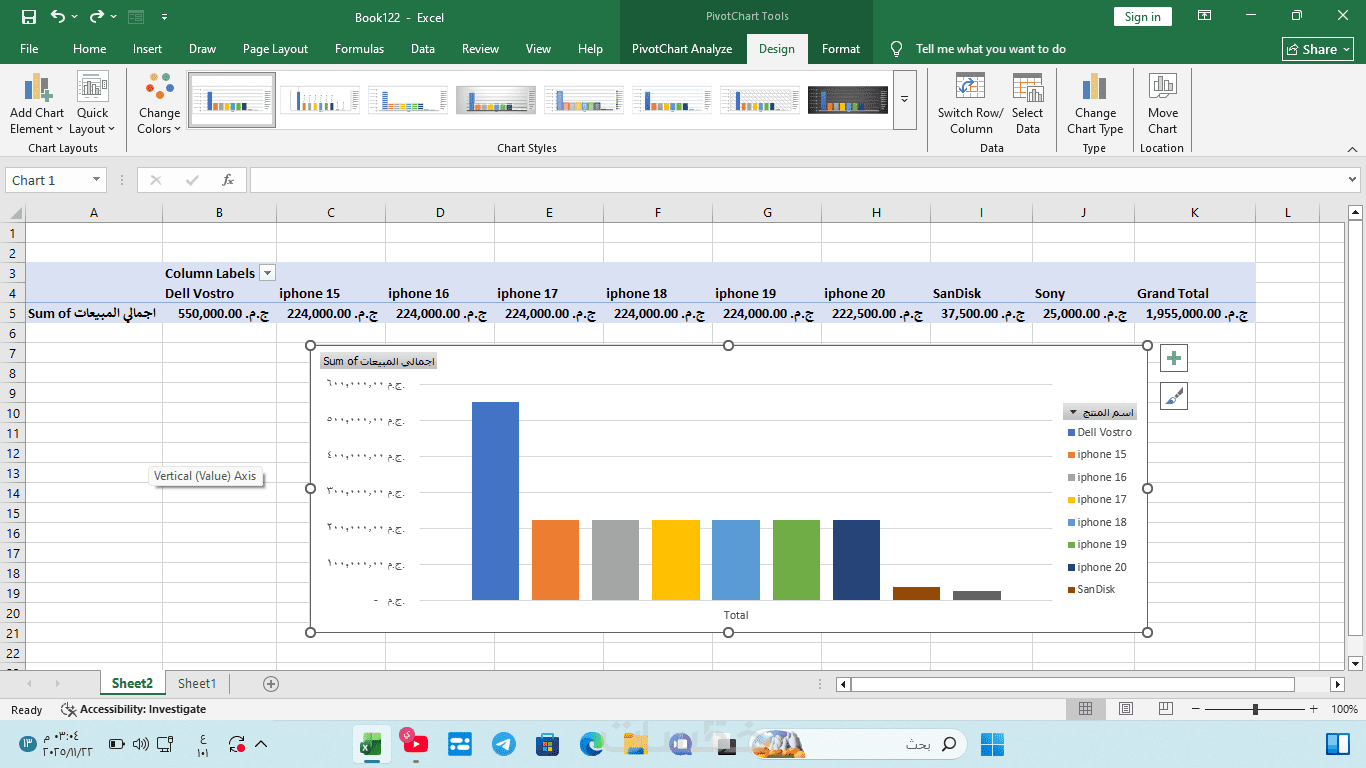
Task: Open Change Chart Type
Action: click(x=1095, y=102)
